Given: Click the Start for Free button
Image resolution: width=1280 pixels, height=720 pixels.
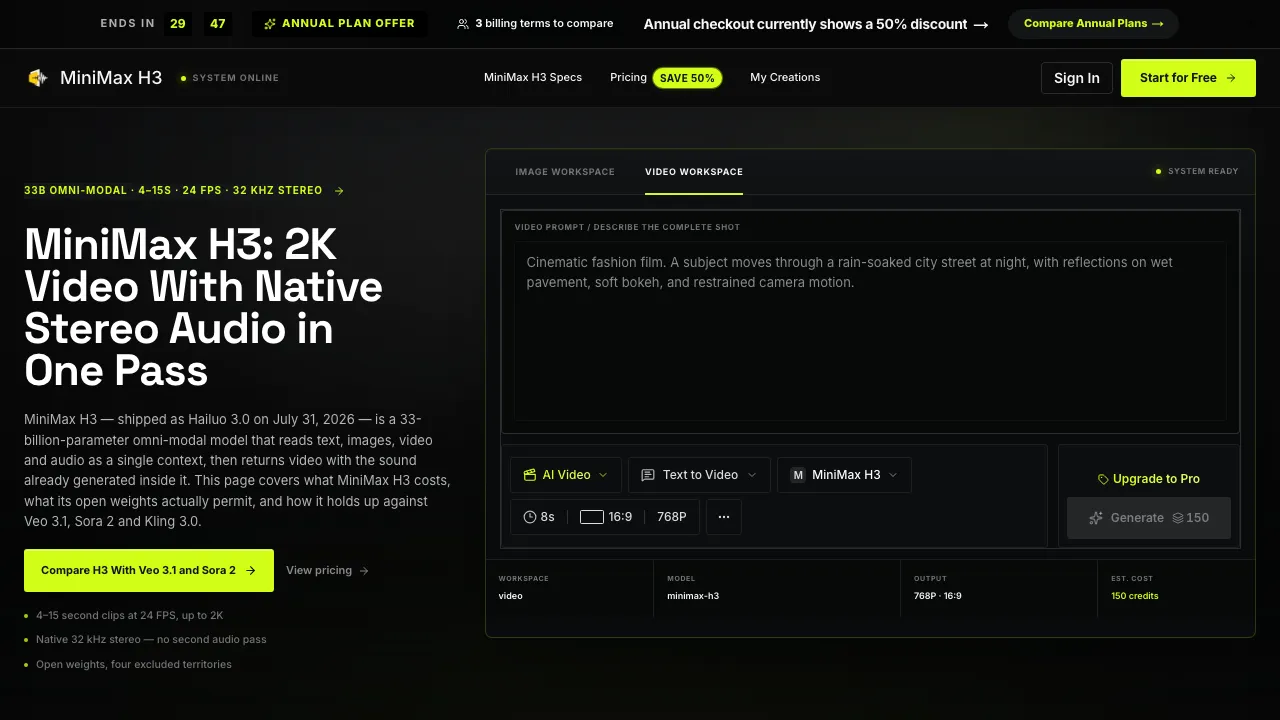Looking at the screenshot, I should 1188,78.
